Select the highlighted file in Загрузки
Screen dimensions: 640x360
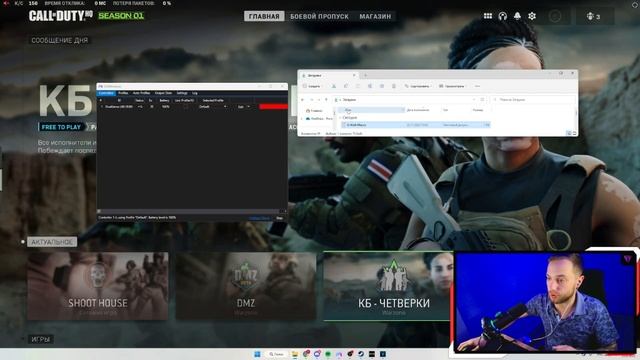tap(416, 125)
